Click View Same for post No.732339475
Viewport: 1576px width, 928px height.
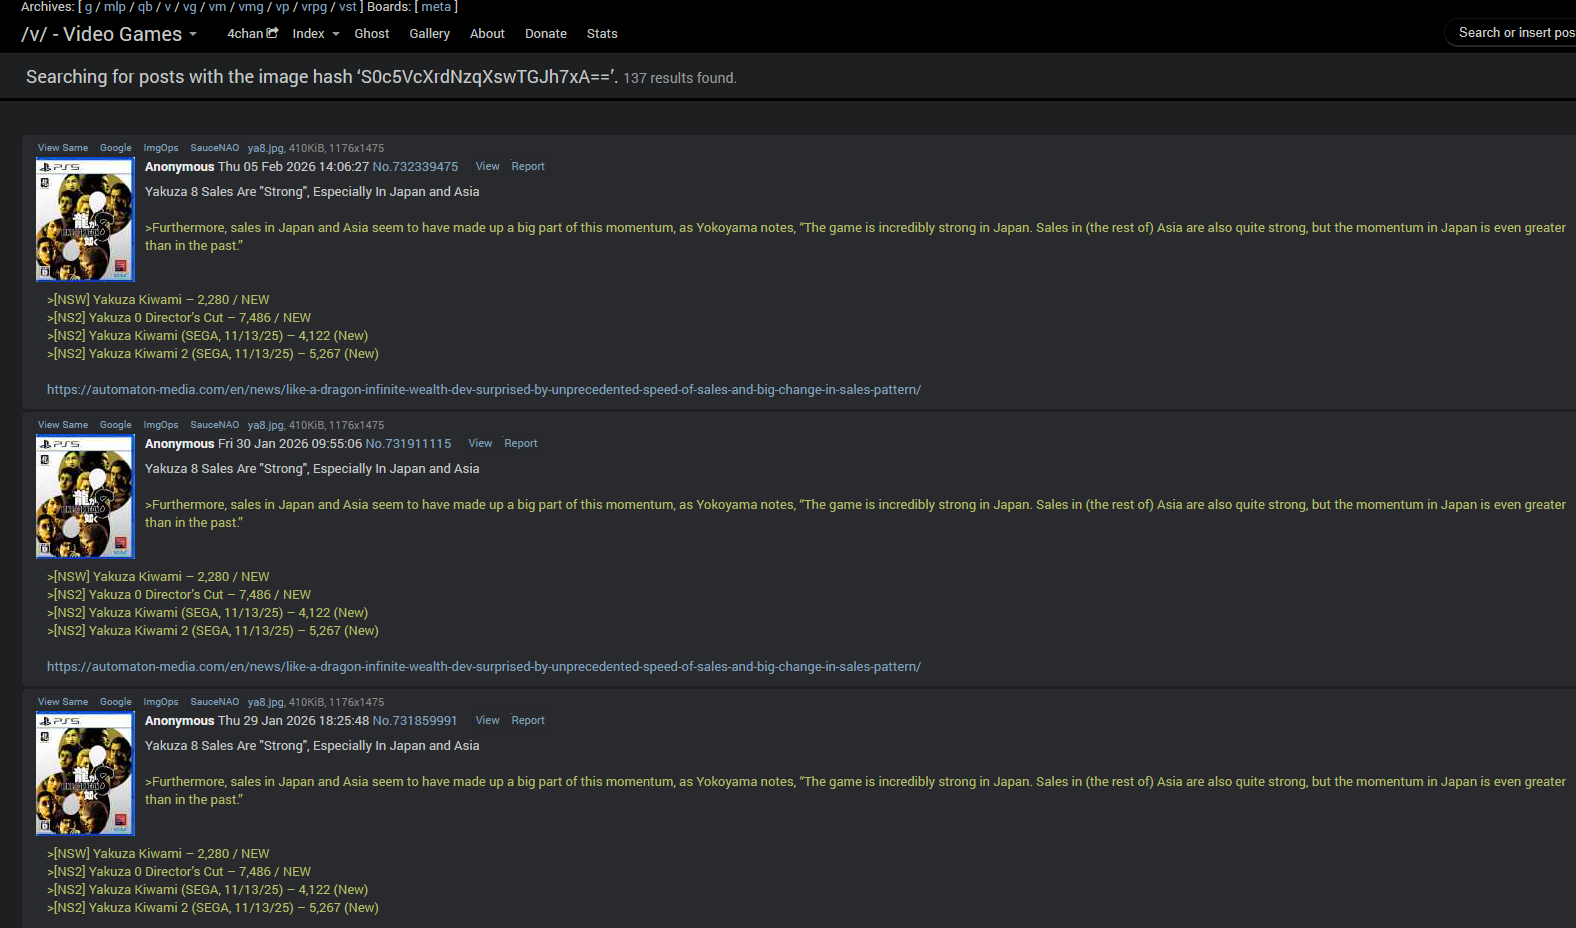click(x=63, y=148)
